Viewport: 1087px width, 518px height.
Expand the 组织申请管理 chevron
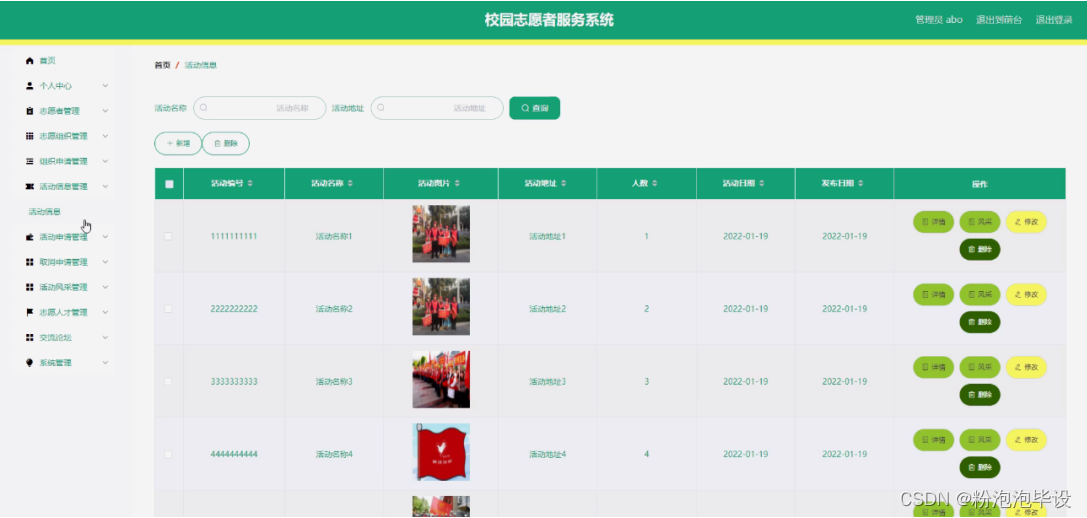pos(105,162)
